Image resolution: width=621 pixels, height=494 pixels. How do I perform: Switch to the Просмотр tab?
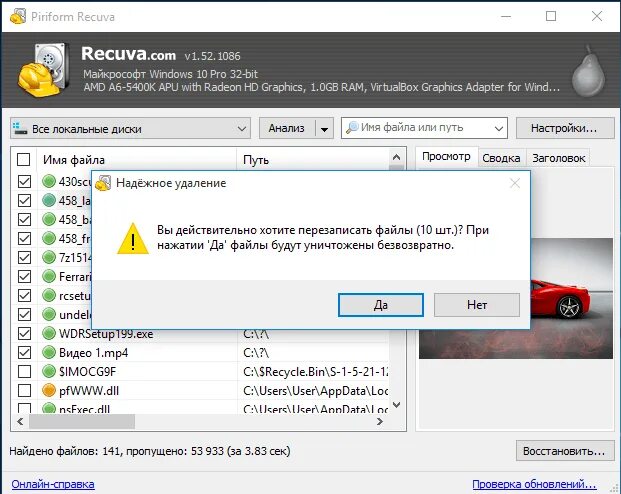pyautogui.click(x=446, y=157)
